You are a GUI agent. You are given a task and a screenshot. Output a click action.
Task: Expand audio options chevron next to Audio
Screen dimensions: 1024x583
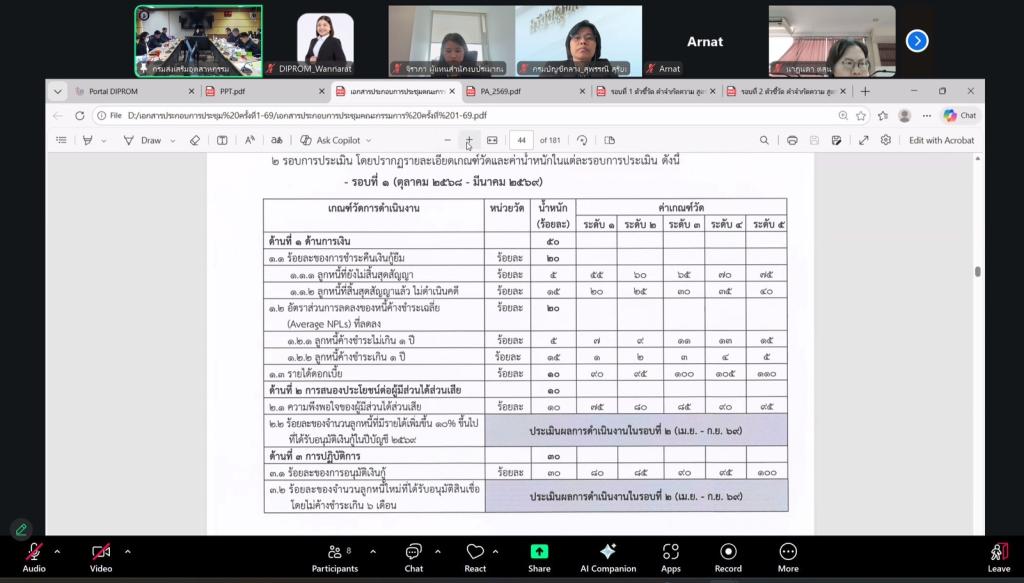click(x=57, y=551)
